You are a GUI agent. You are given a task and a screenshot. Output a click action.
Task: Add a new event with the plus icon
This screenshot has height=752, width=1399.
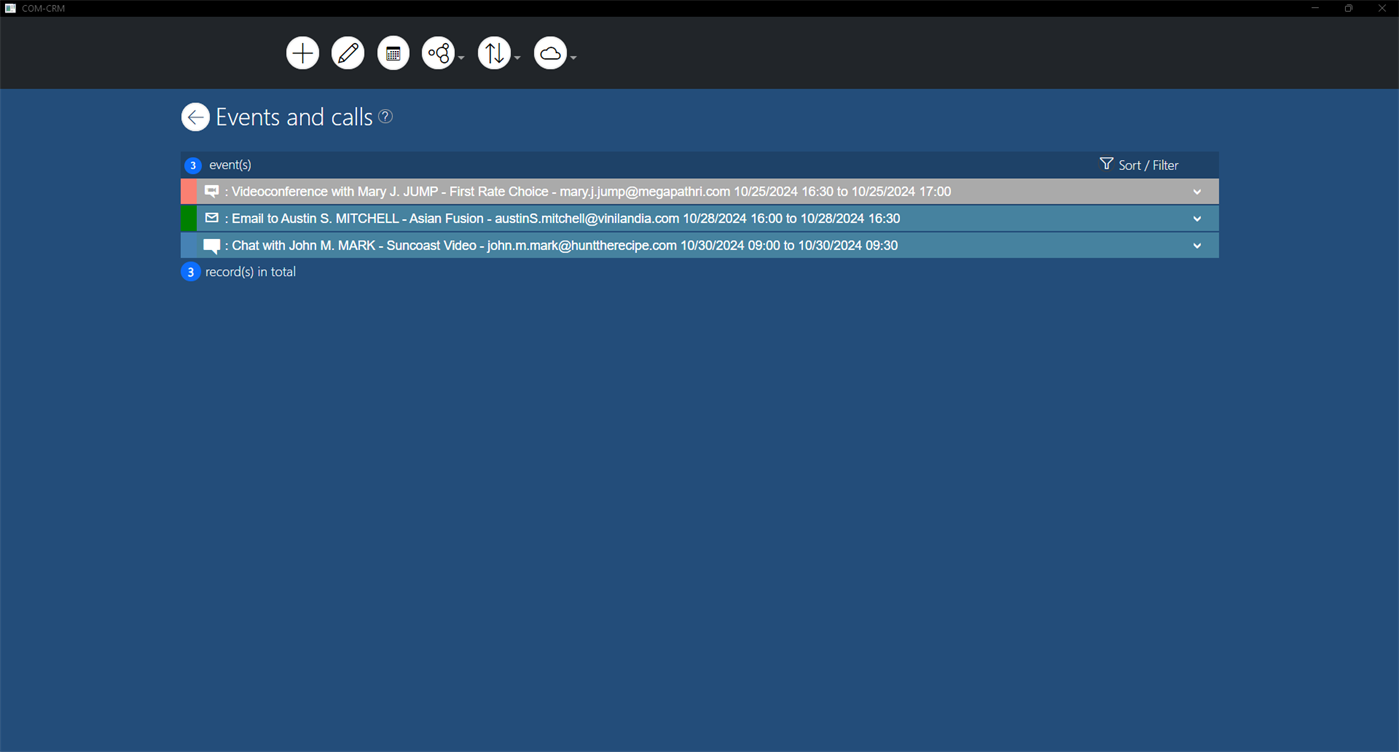tap(302, 52)
